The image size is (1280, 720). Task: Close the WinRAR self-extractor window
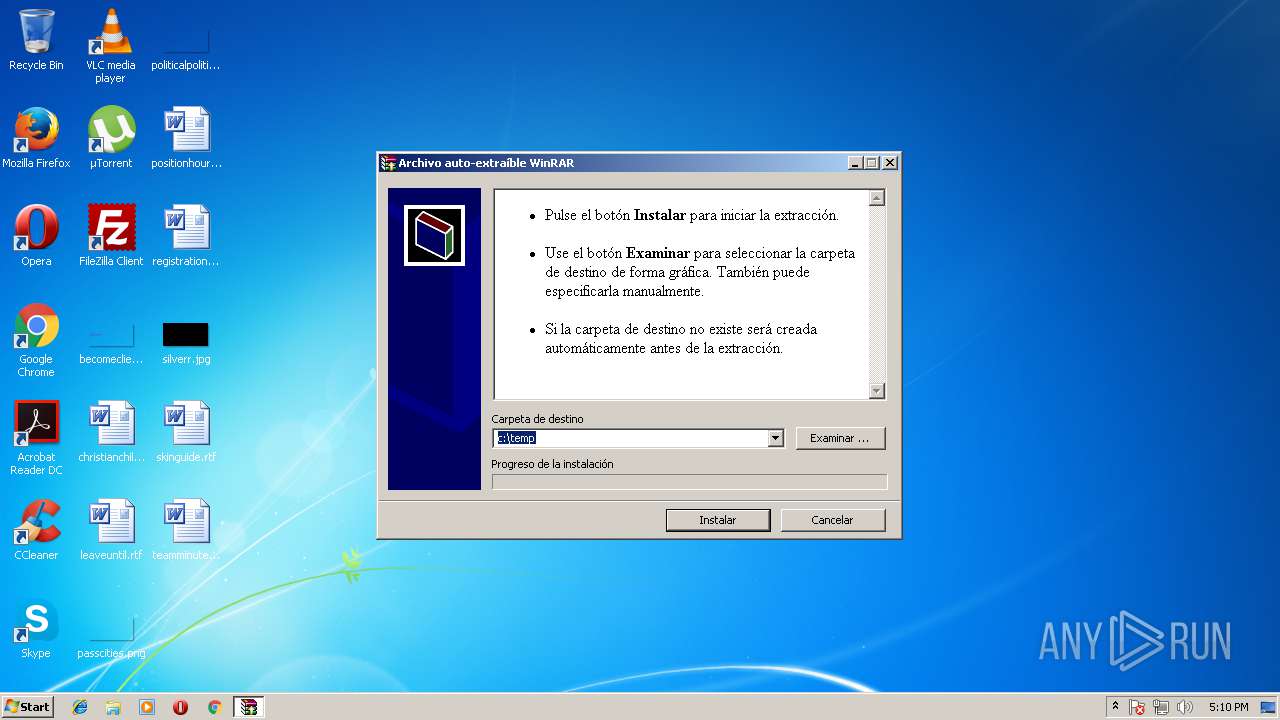pyautogui.click(x=890, y=163)
